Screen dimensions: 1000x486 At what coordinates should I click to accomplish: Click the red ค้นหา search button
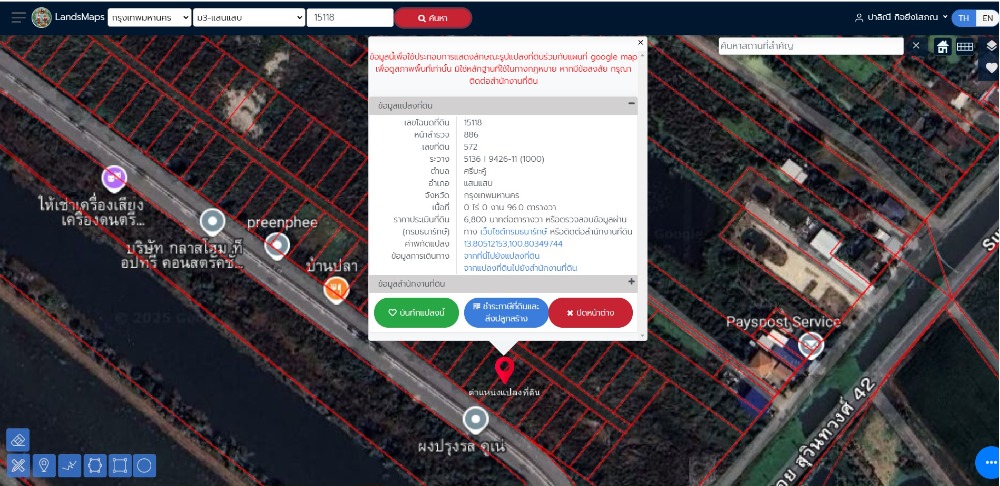tap(433, 18)
